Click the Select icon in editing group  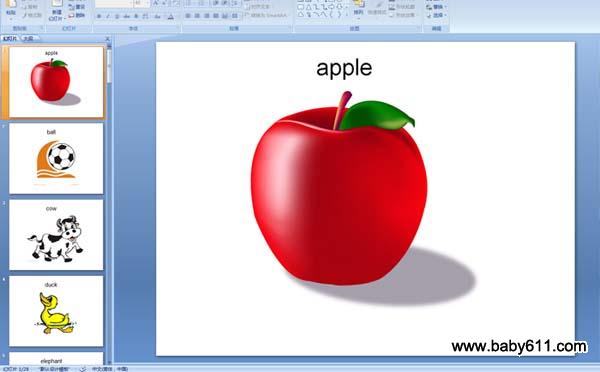click(436, 15)
